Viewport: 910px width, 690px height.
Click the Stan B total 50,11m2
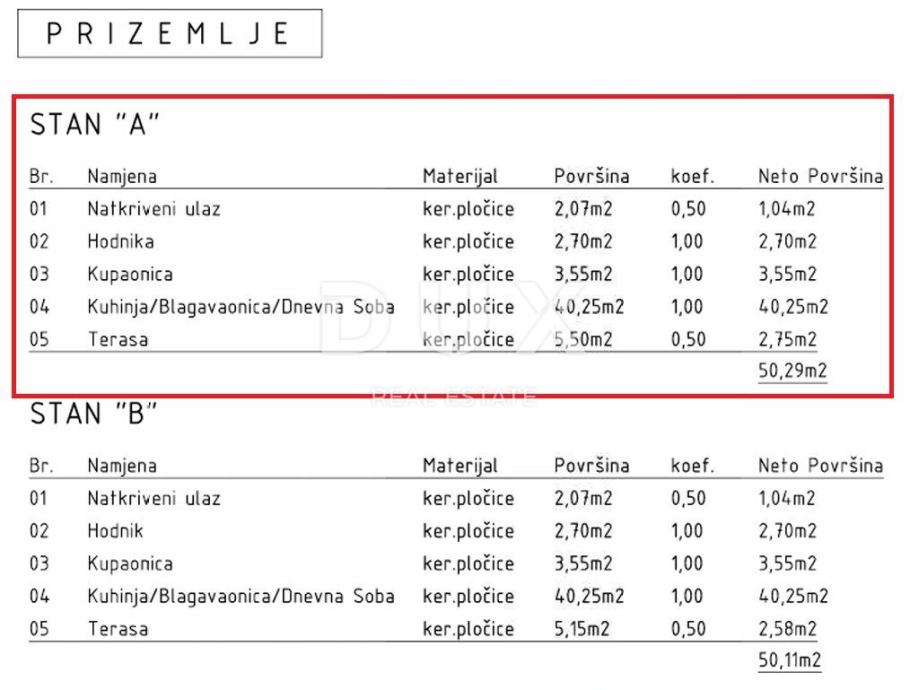[x=790, y=661]
